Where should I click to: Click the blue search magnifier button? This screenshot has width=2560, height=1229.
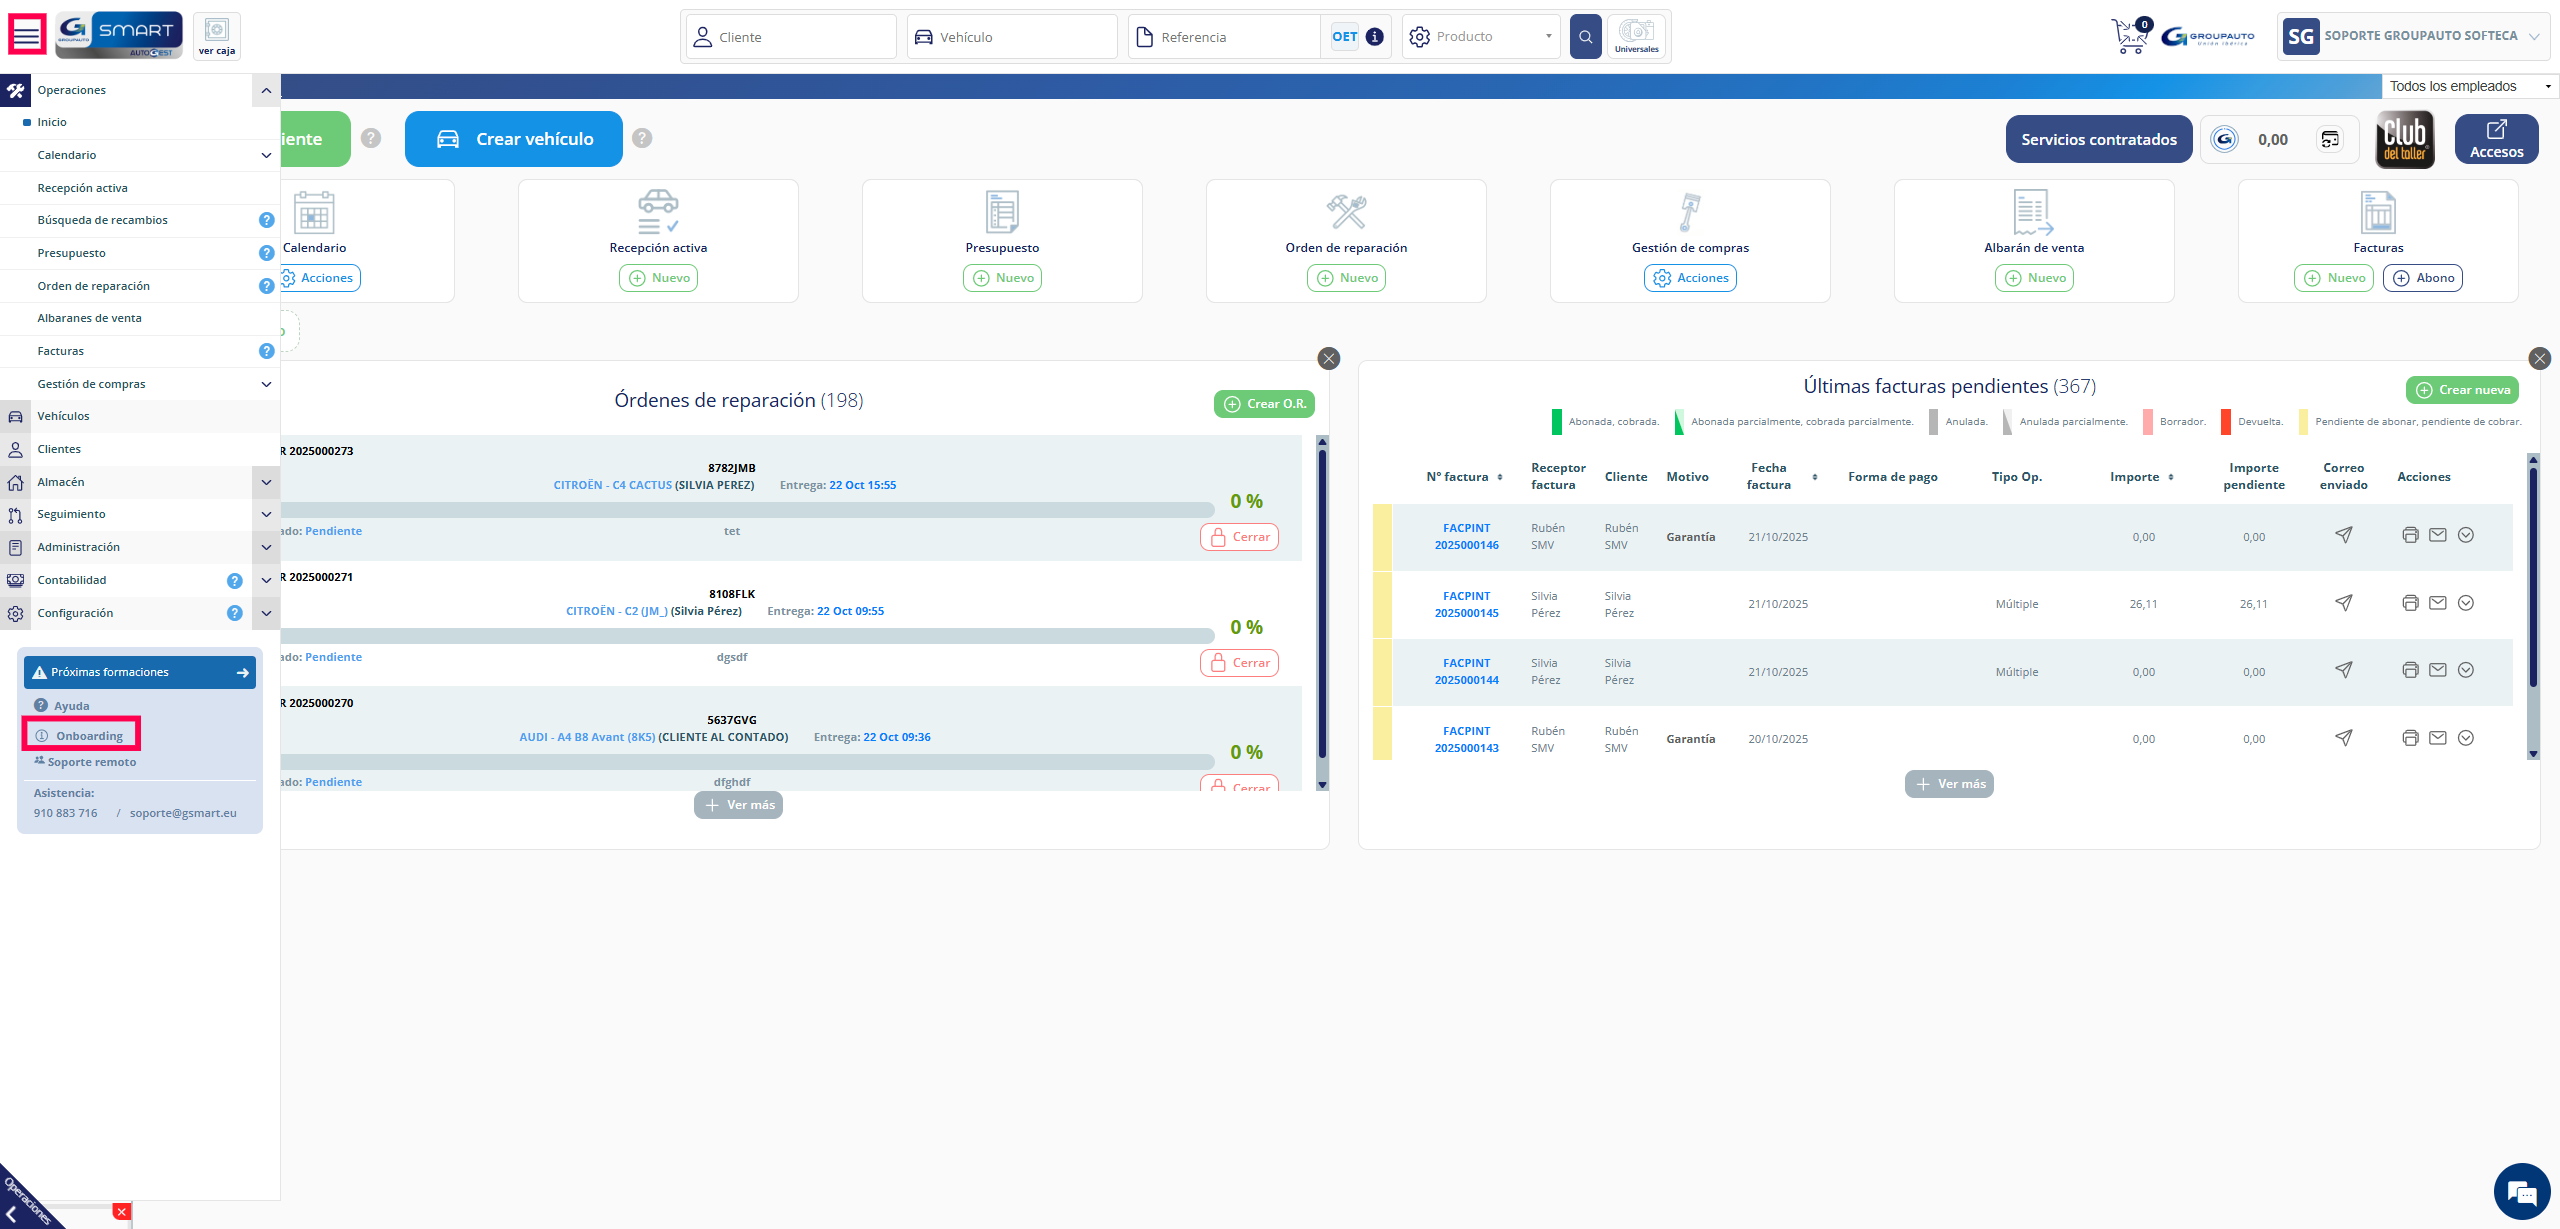click(x=1585, y=37)
